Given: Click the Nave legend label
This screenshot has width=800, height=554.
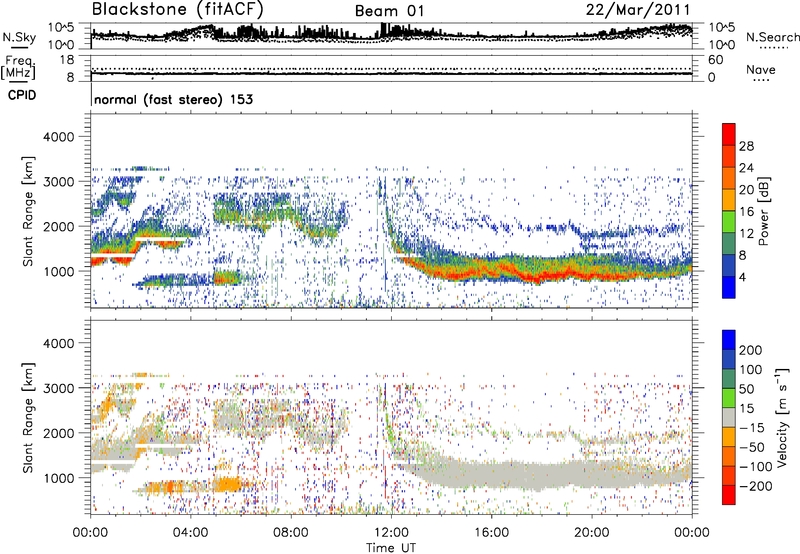Looking at the screenshot, I should pos(761,70).
